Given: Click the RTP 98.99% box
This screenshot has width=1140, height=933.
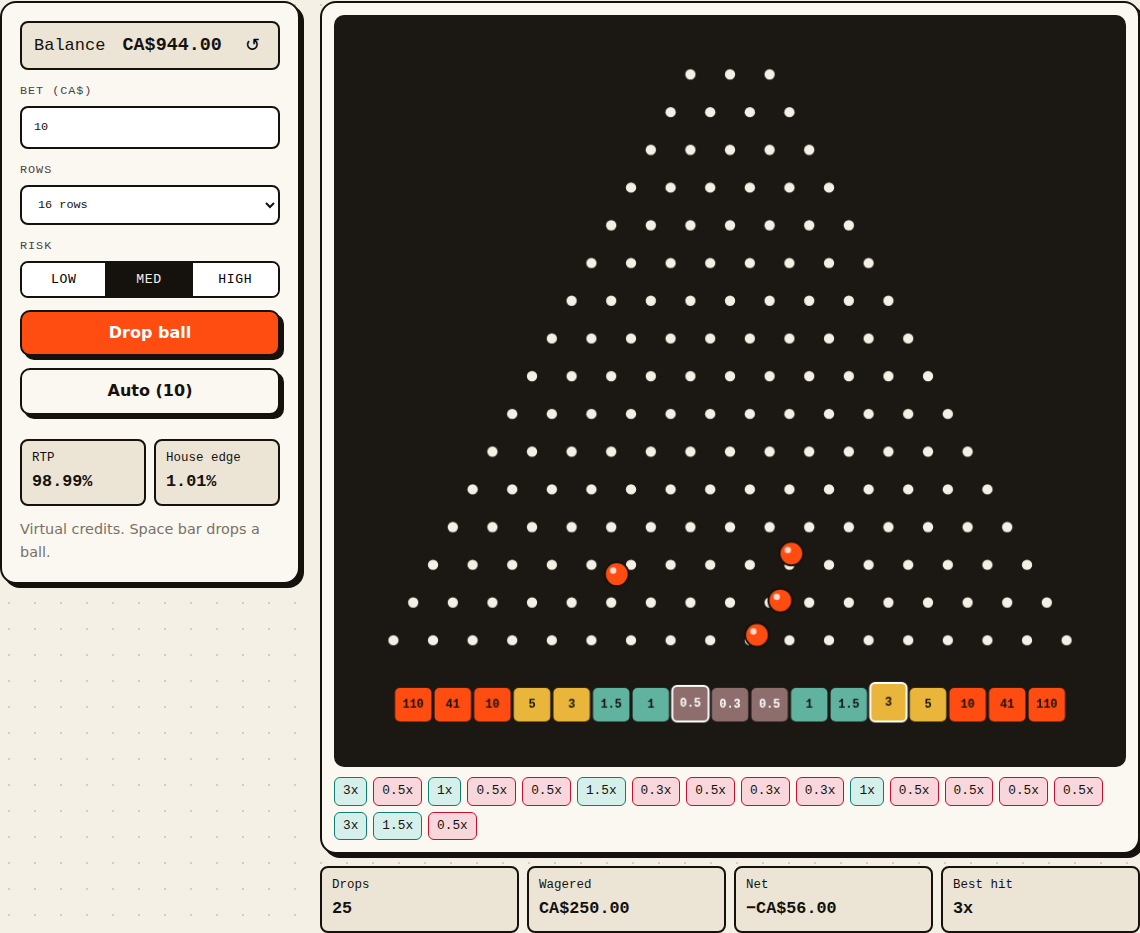Looking at the screenshot, I should coord(83,472).
